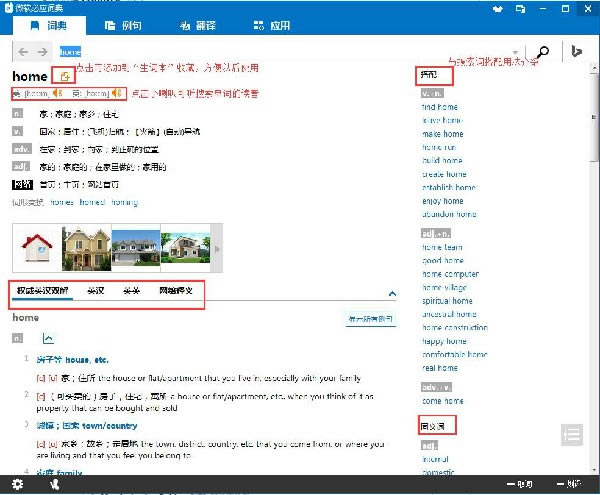Go back with the left arrow
This screenshot has width=600, height=495.
point(23,52)
